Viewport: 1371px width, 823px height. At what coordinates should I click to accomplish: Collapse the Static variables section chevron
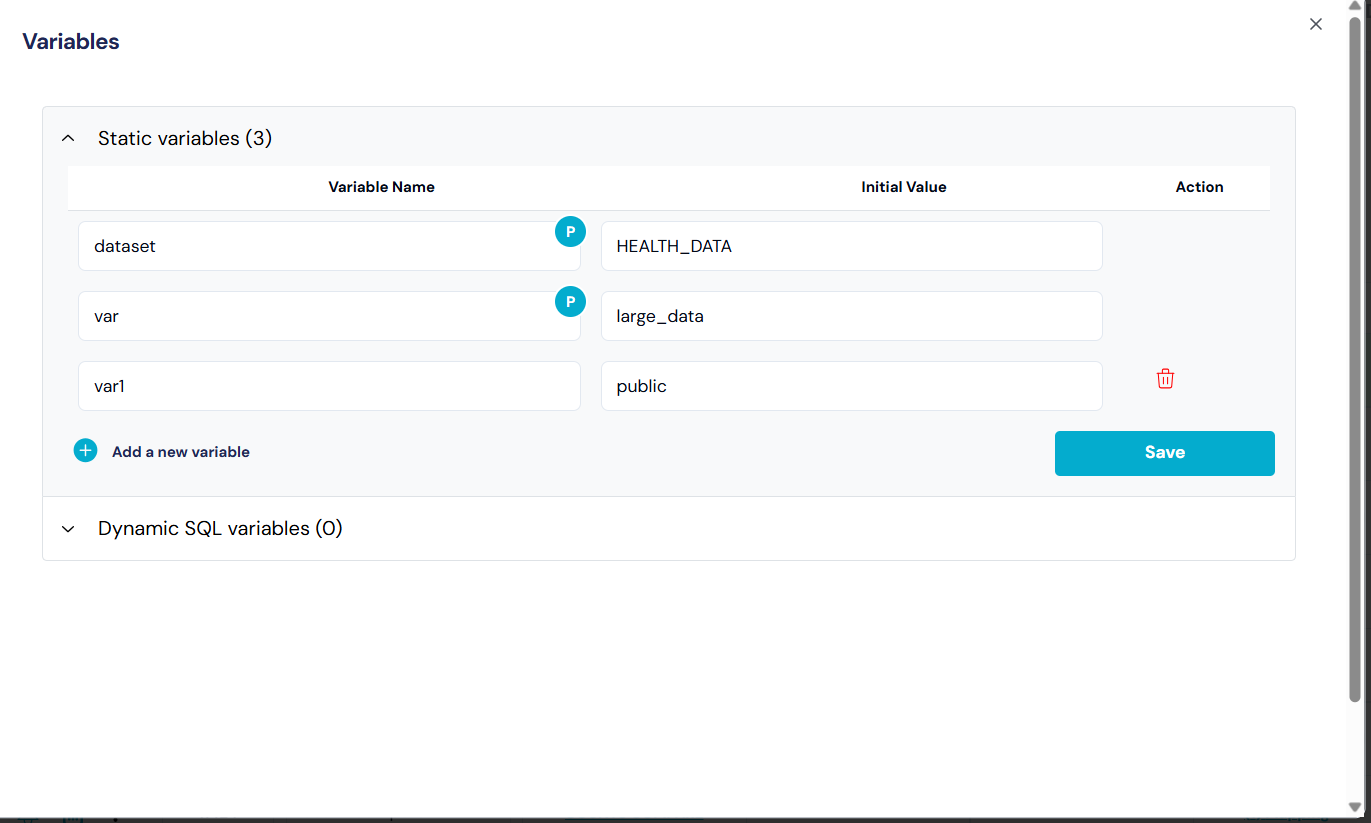(x=68, y=139)
